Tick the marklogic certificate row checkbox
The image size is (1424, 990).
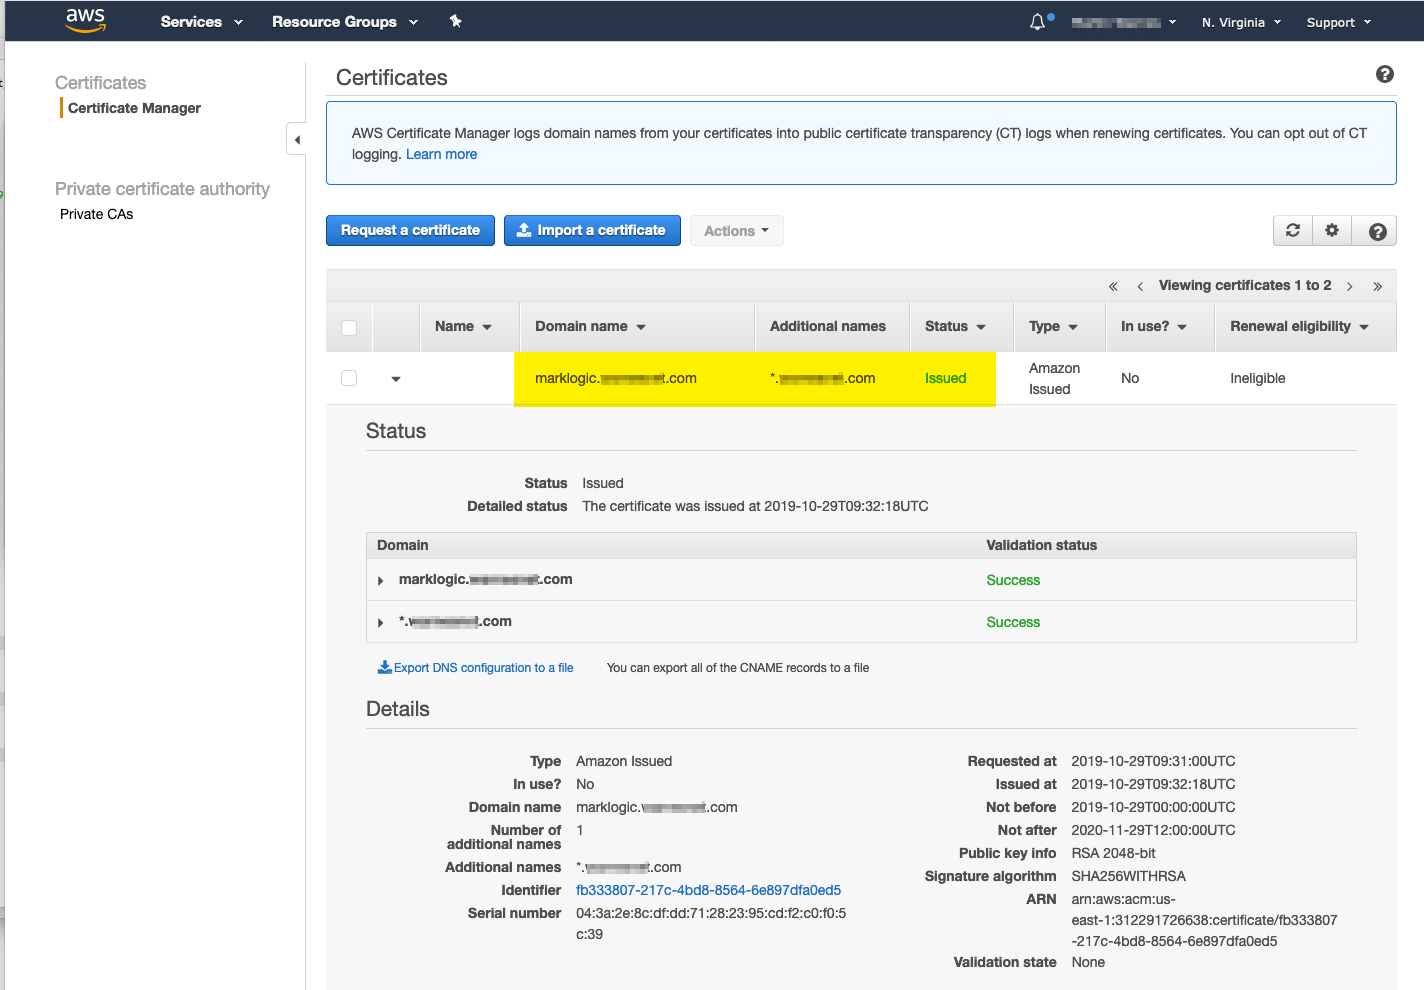tap(349, 378)
